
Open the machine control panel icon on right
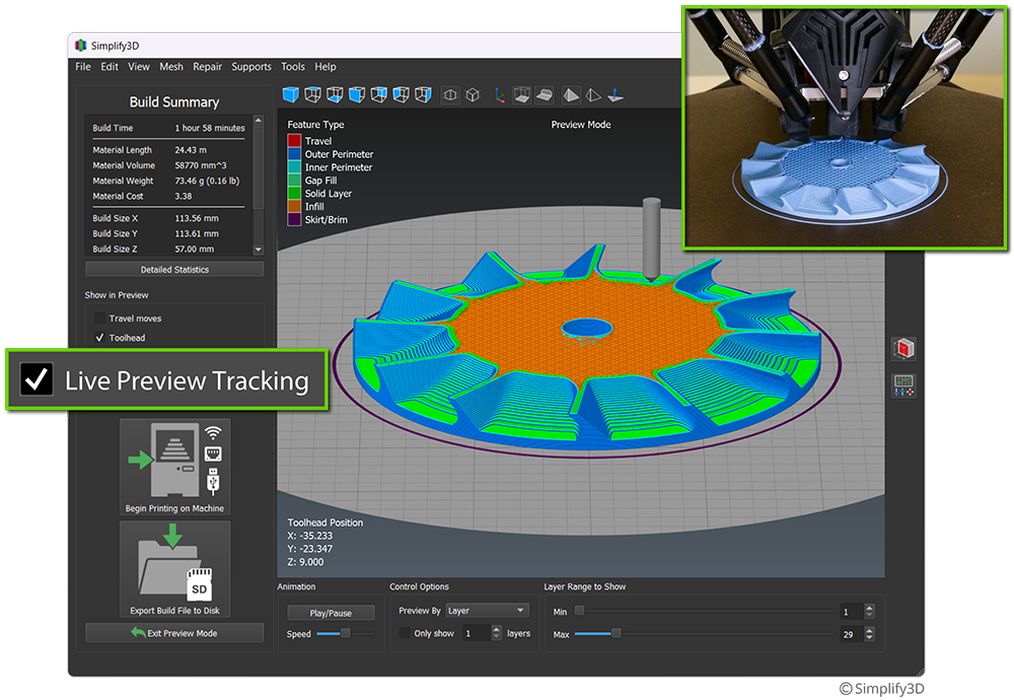[904, 385]
